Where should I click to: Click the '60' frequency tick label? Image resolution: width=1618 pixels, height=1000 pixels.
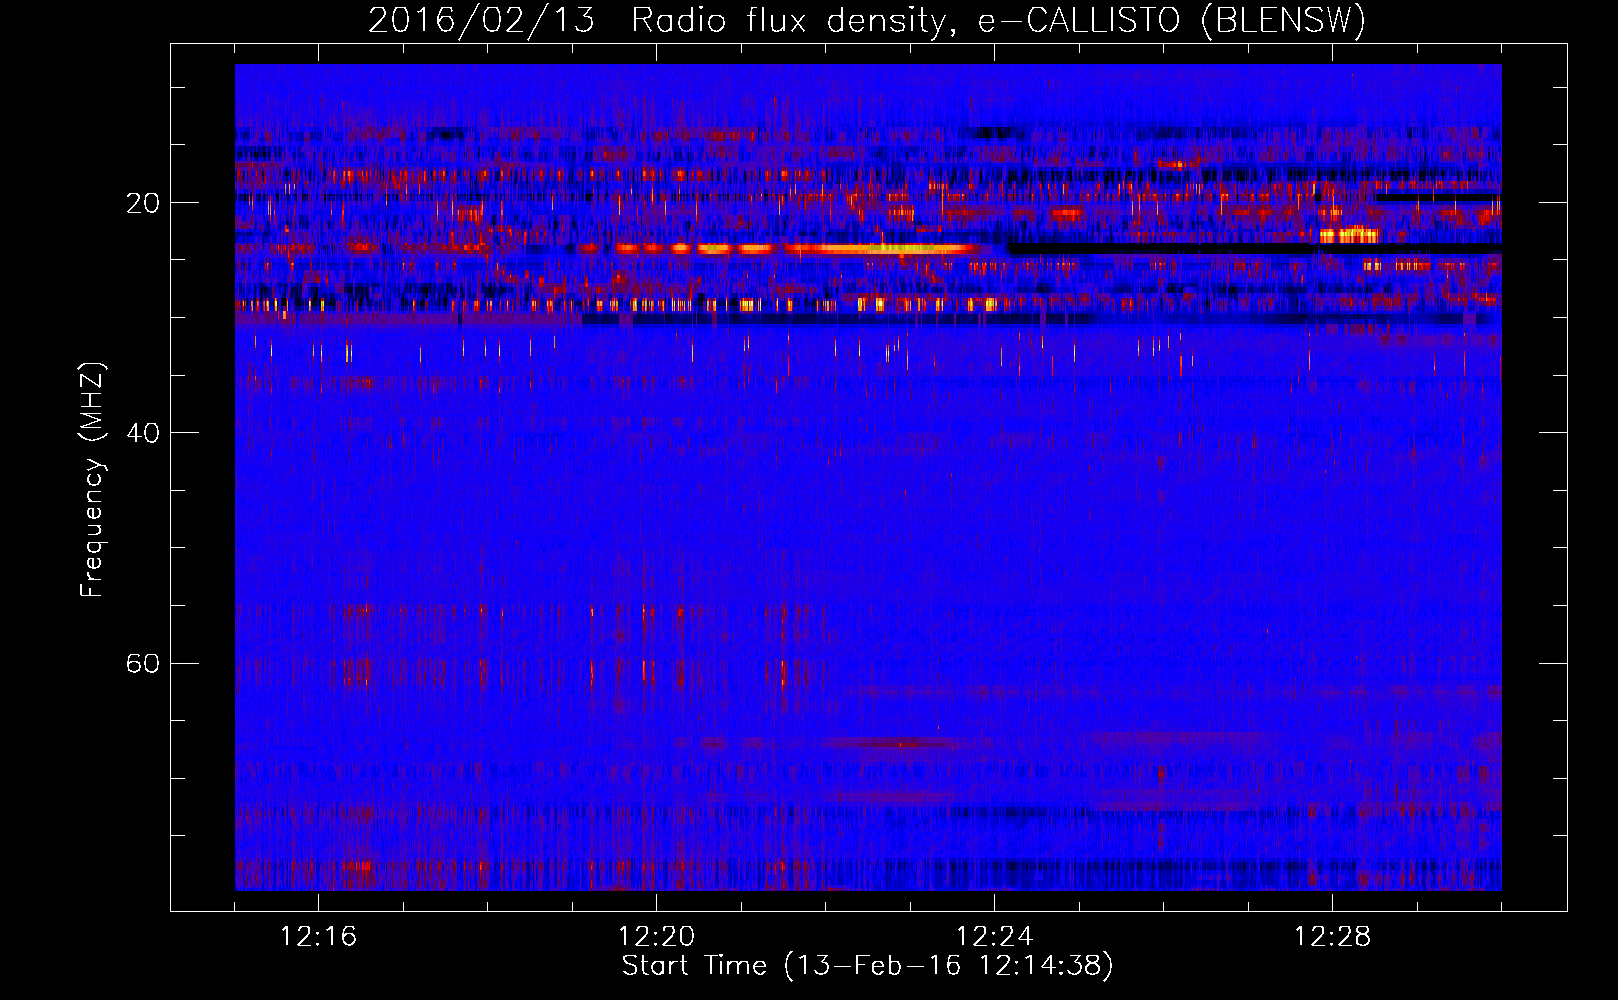click(x=143, y=663)
